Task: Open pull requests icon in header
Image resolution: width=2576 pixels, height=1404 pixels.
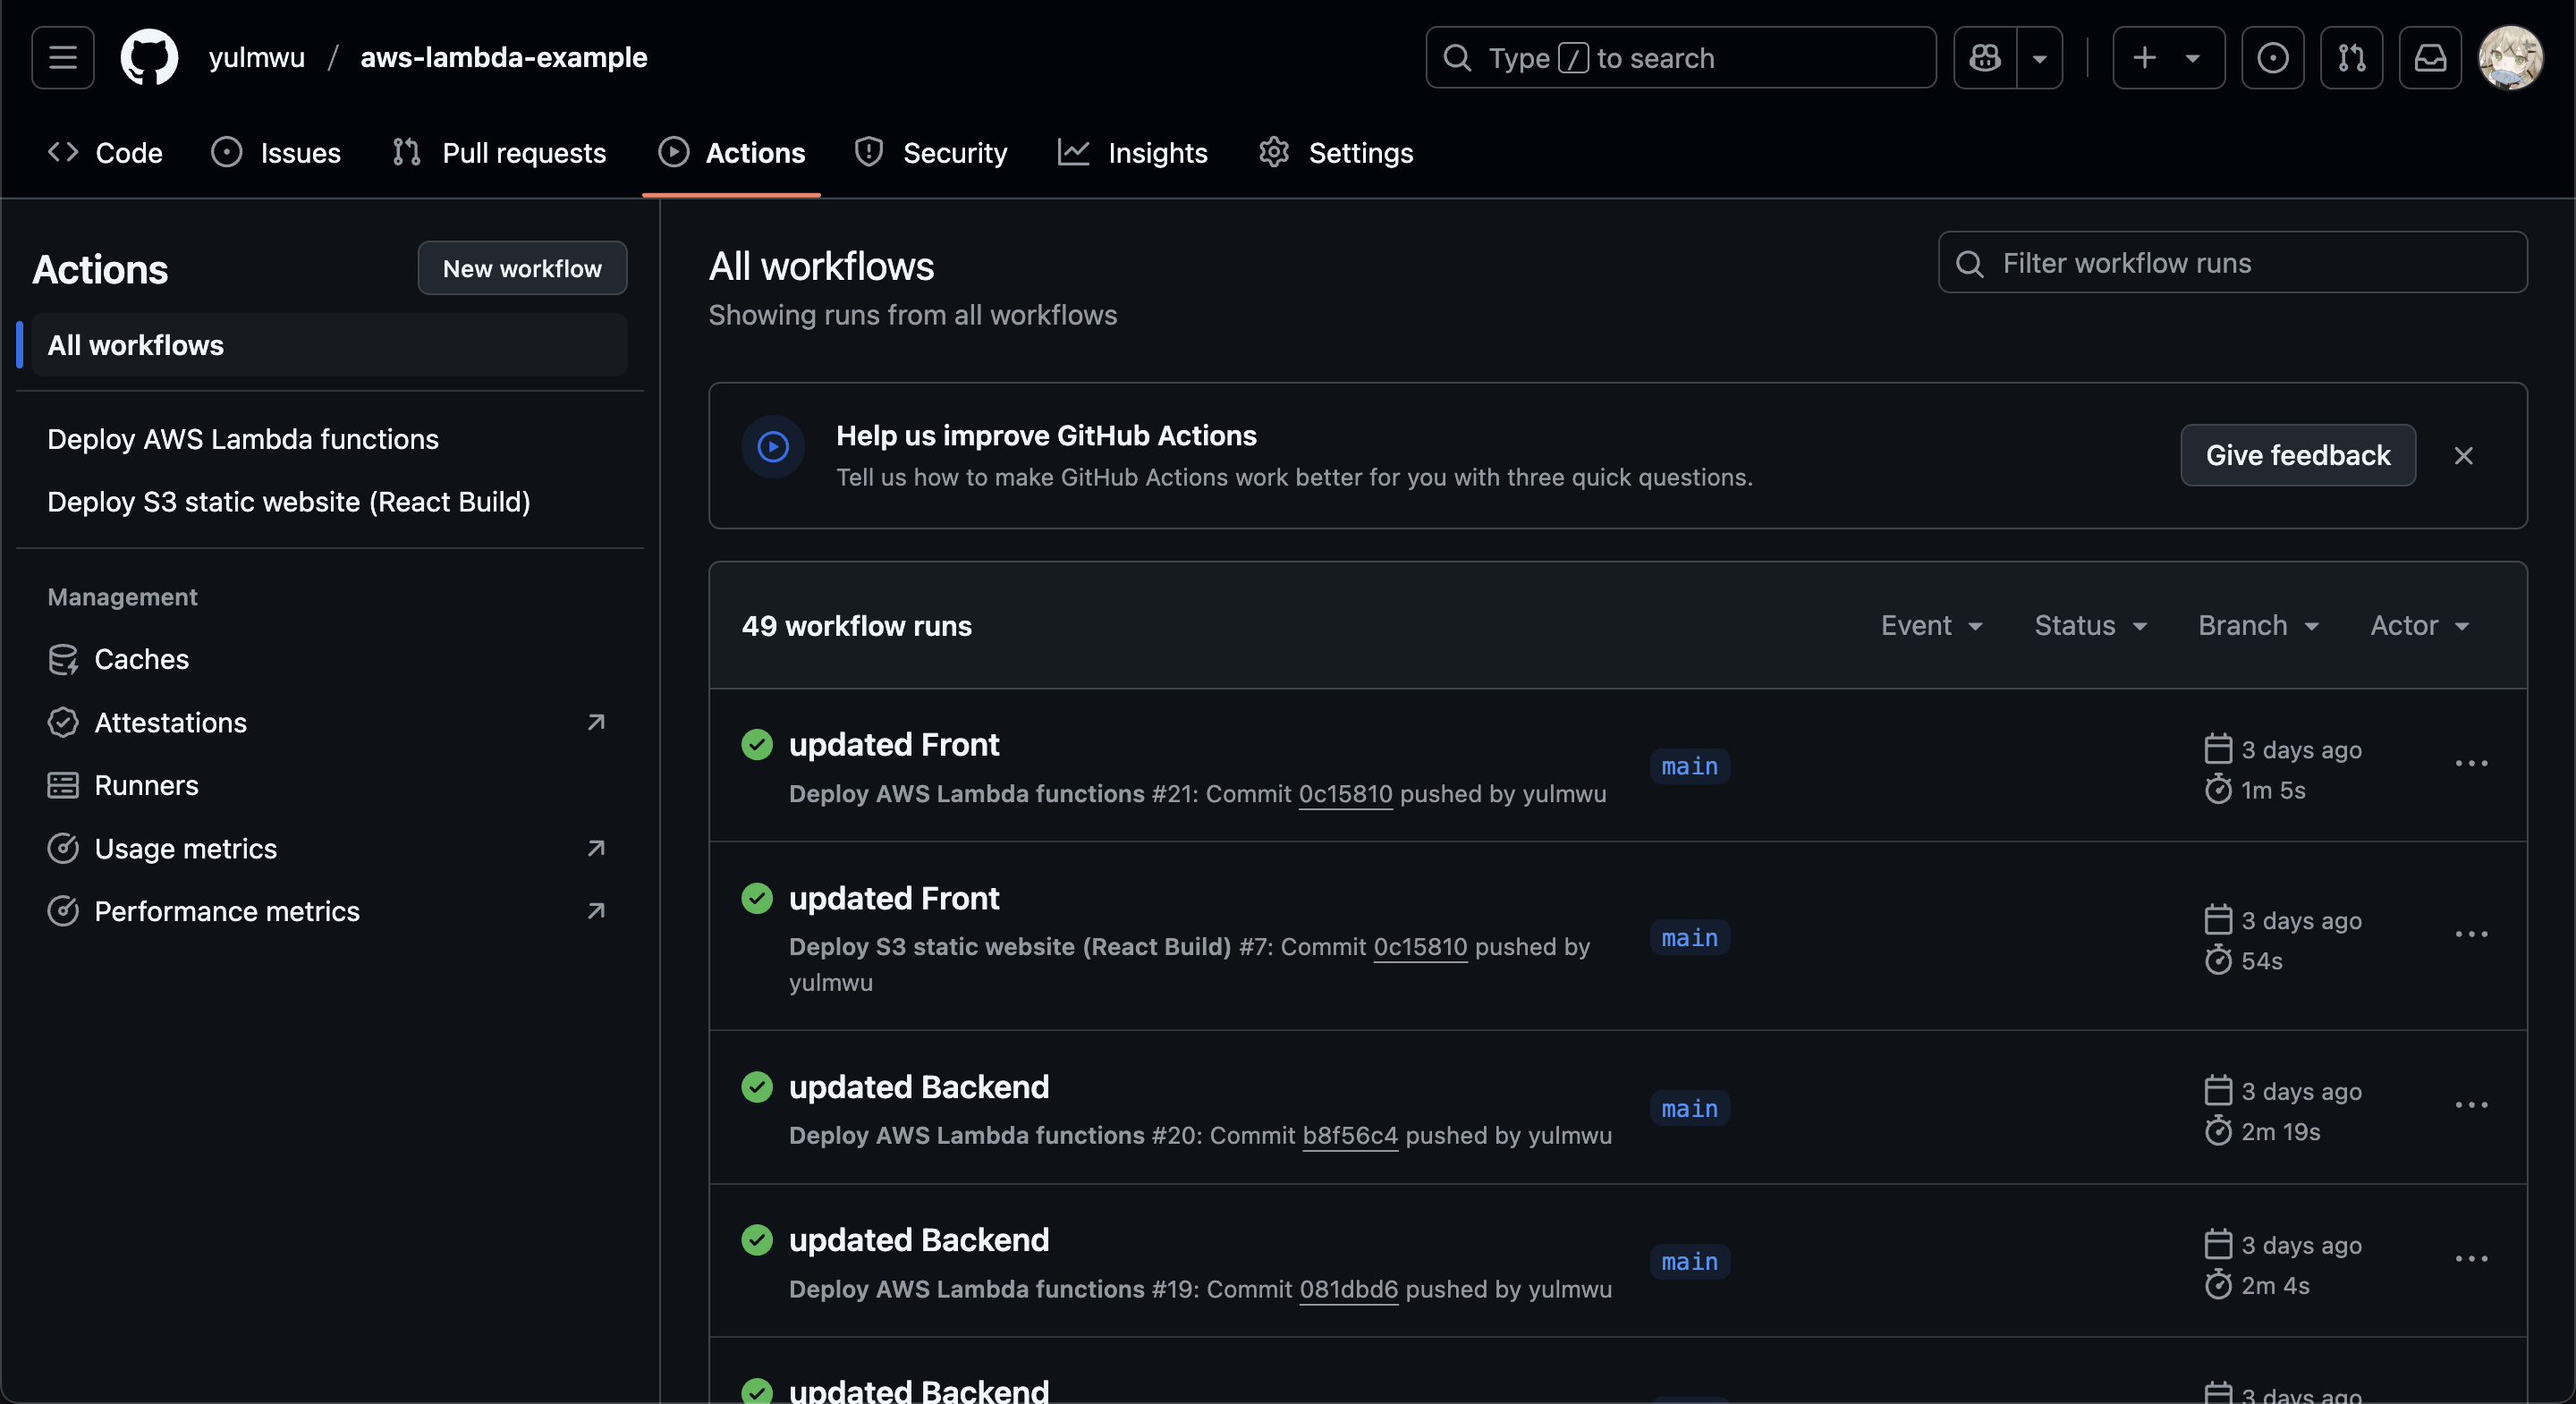Action: coord(2351,58)
